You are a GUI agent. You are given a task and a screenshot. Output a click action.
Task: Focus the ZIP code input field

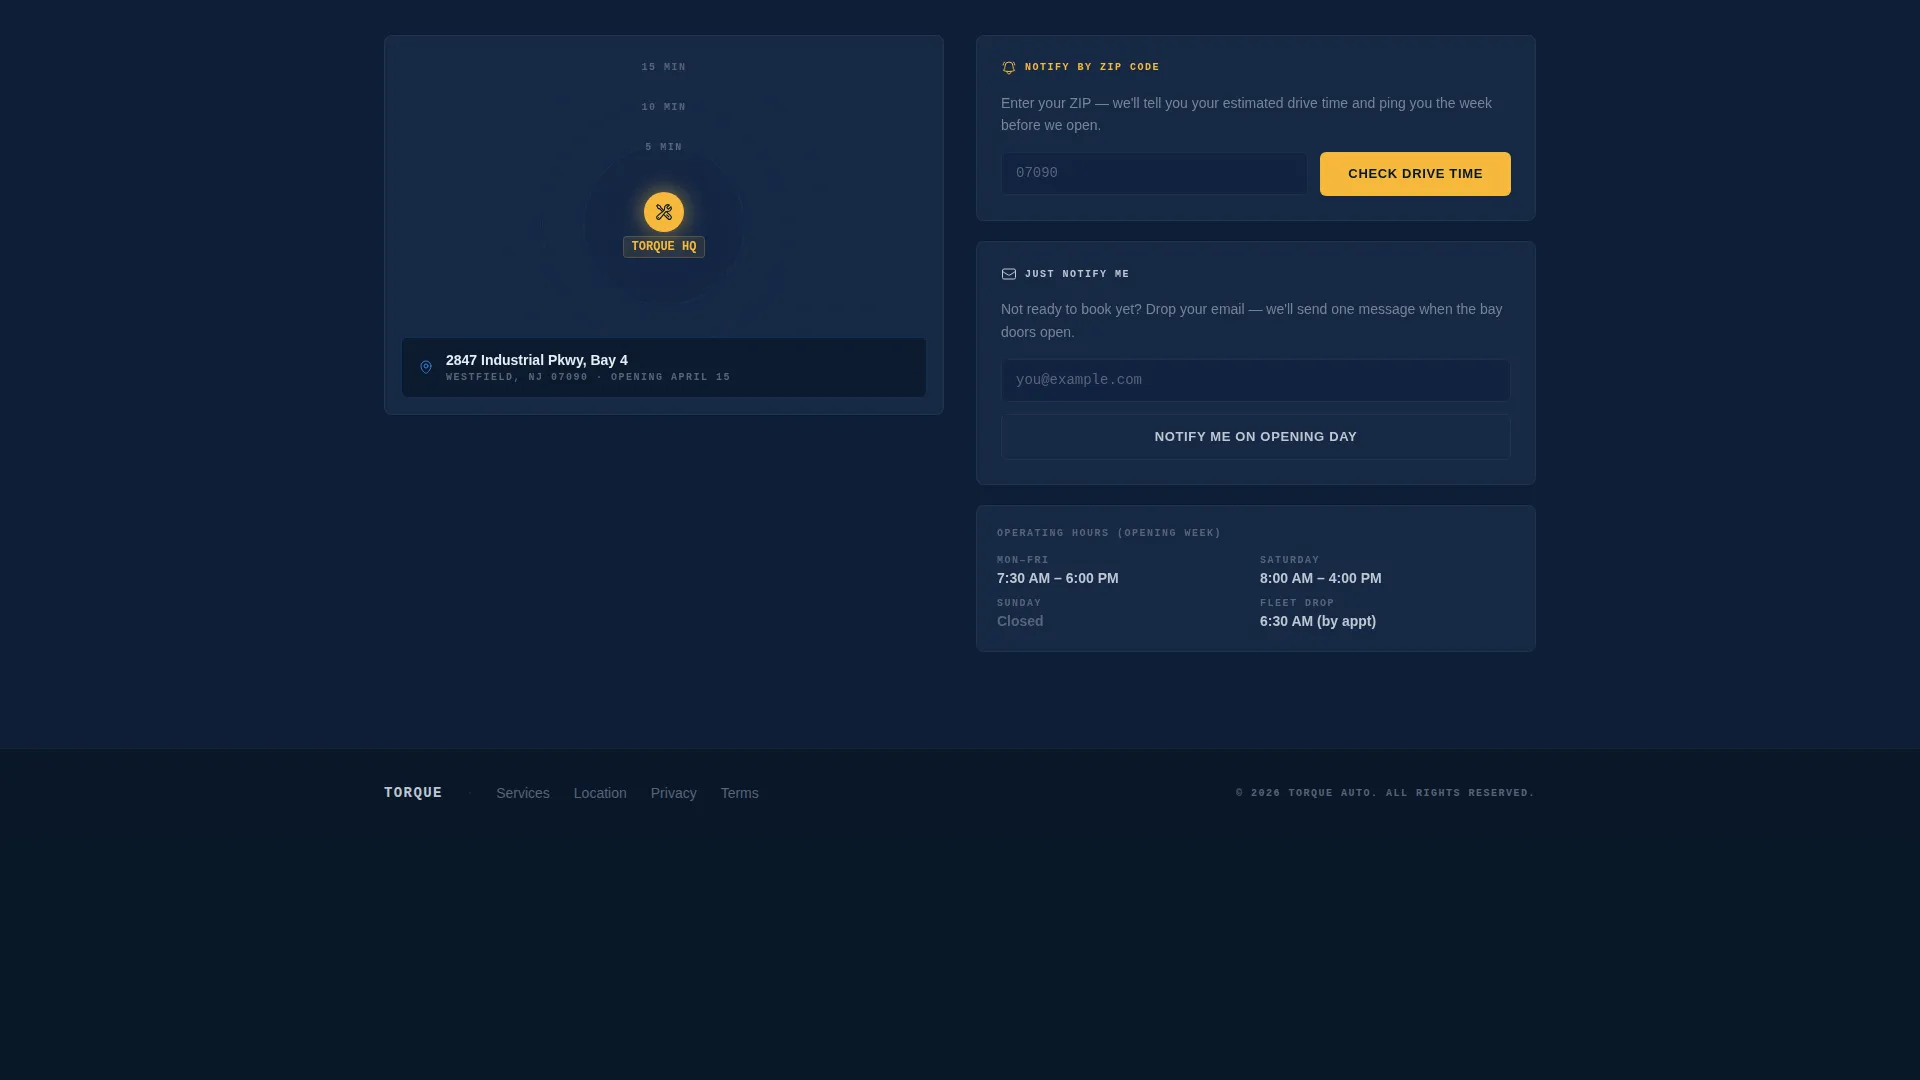(1154, 174)
